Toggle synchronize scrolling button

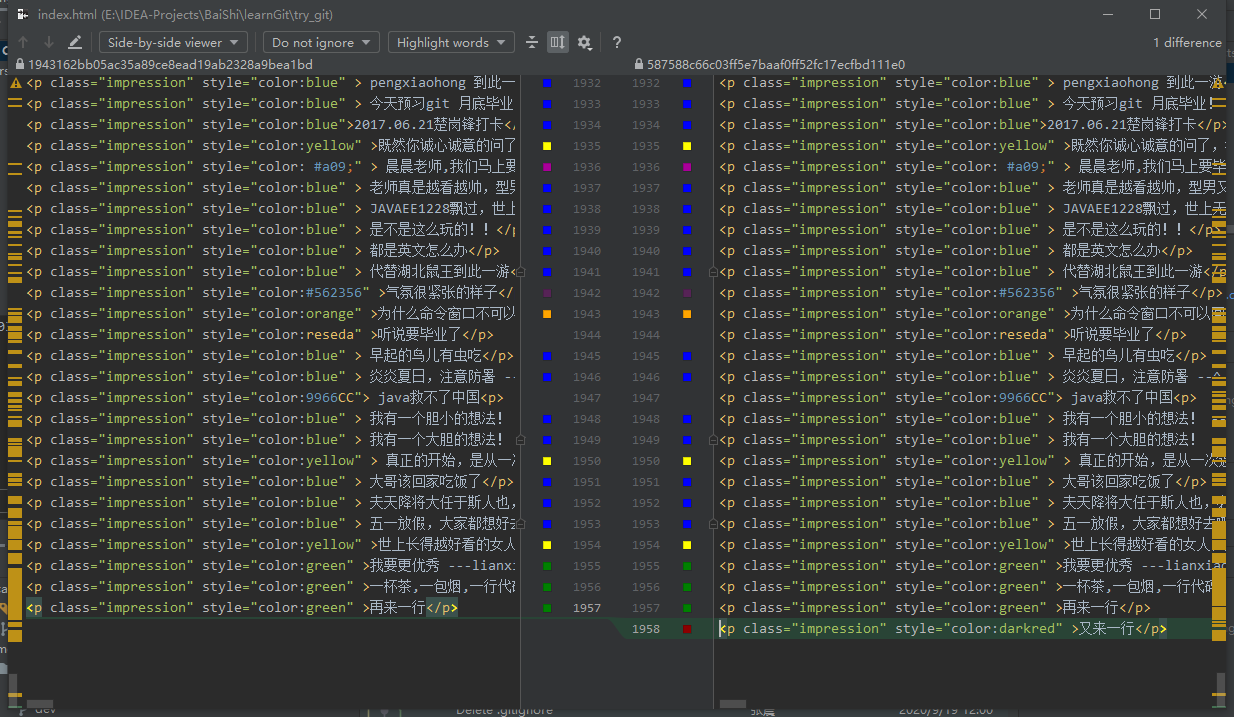[x=558, y=42]
